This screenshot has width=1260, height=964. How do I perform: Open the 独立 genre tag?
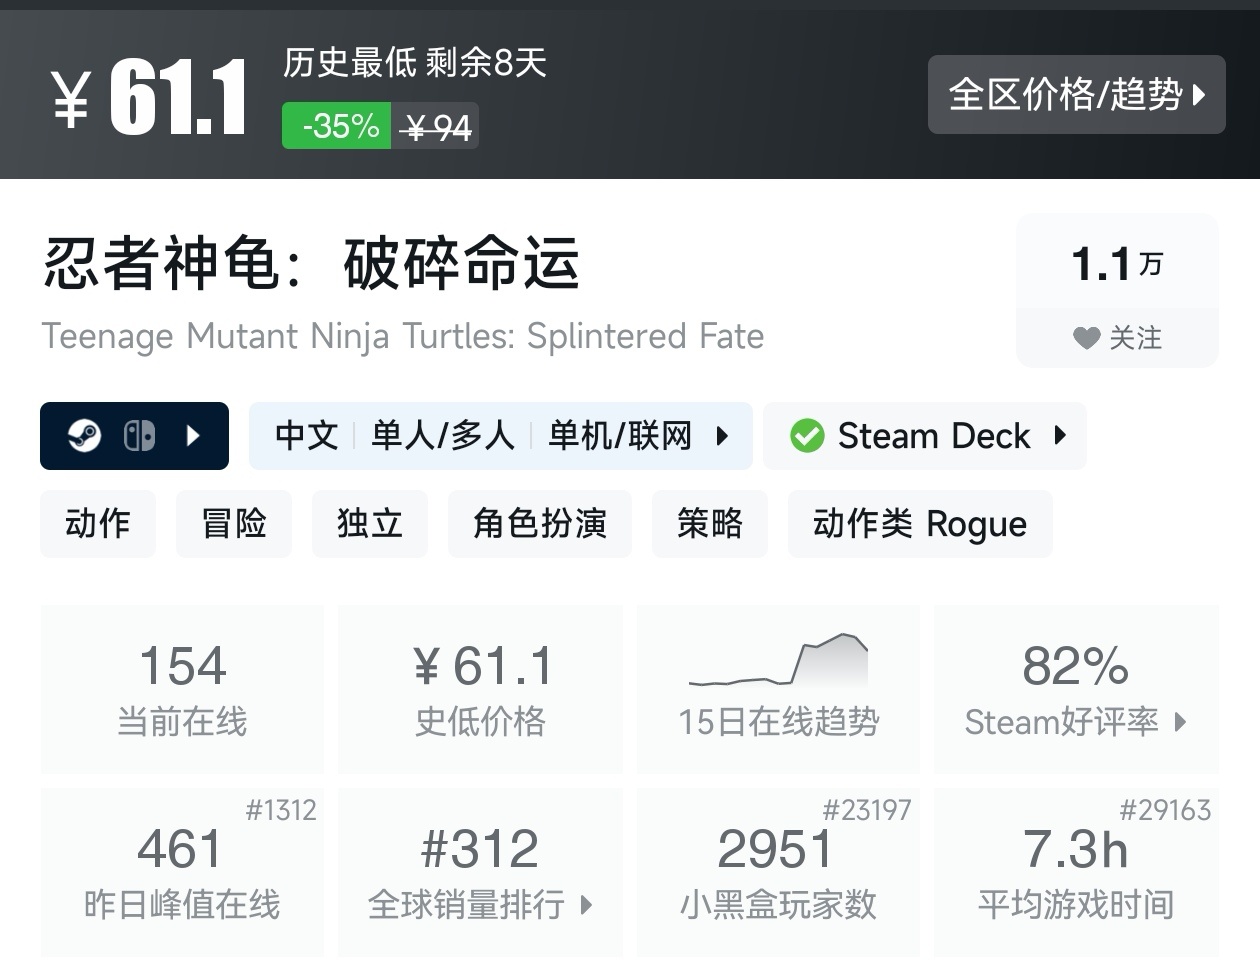(x=370, y=524)
